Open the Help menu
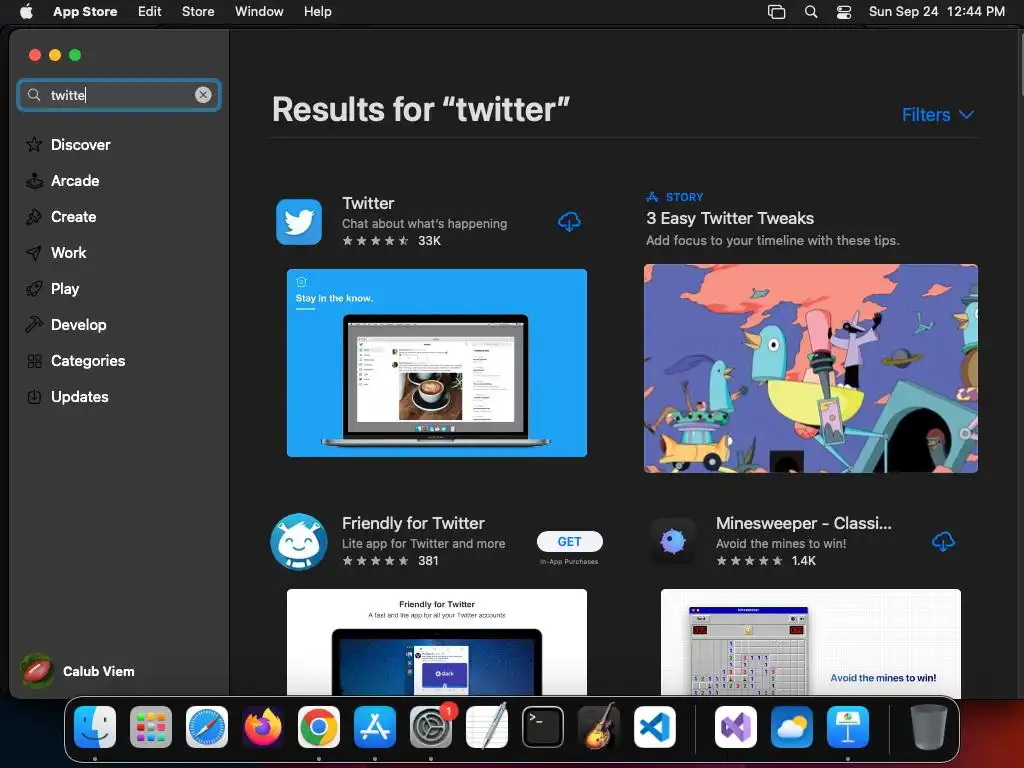1024x768 pixels. (317, 11)
